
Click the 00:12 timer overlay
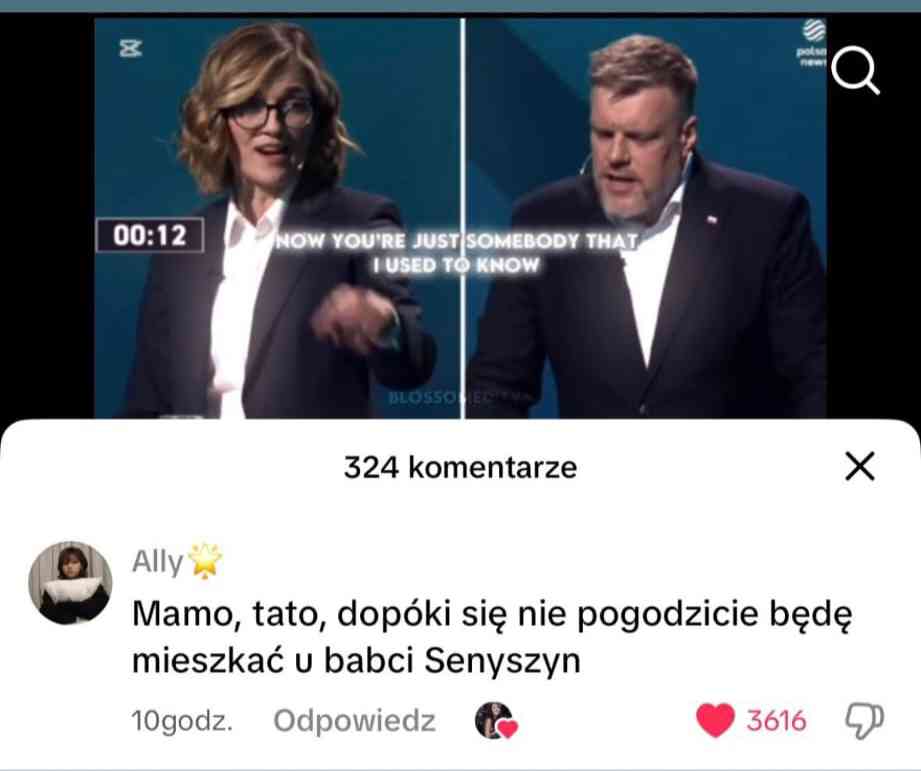click(150, 235)
